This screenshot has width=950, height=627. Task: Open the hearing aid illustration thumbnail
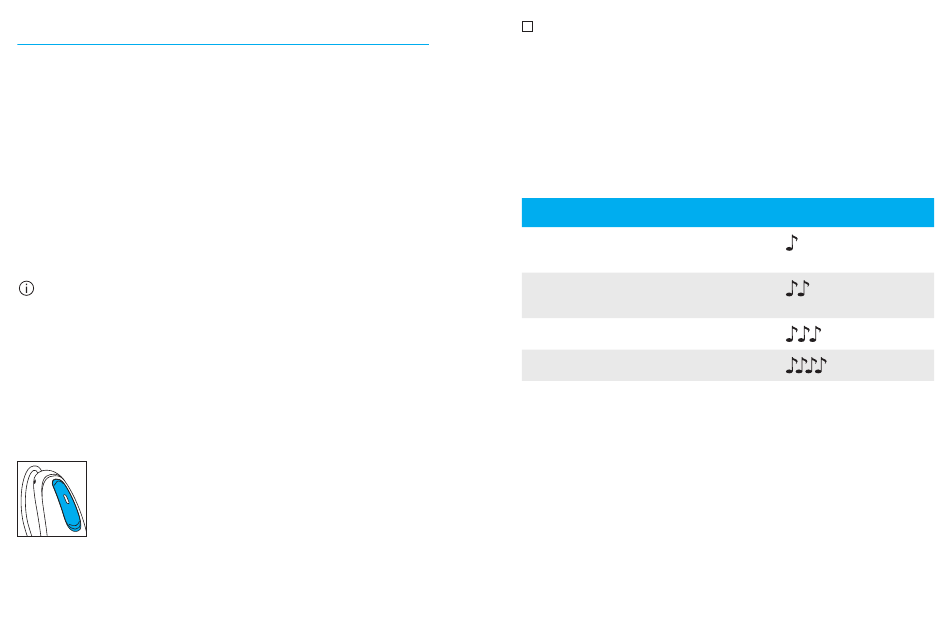[52, 499]
